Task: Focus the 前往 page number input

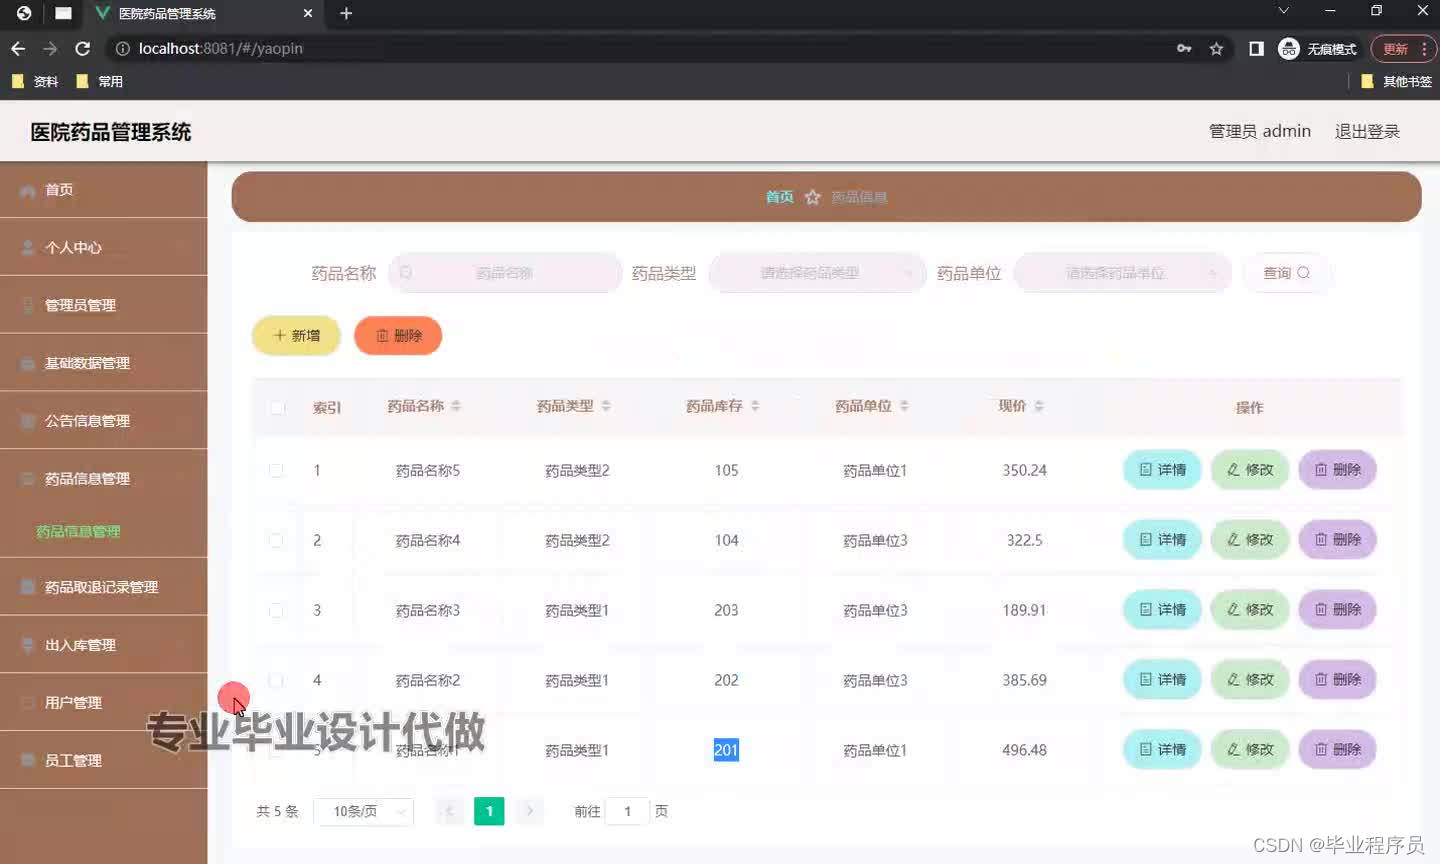Action: [x=627, y=811]
